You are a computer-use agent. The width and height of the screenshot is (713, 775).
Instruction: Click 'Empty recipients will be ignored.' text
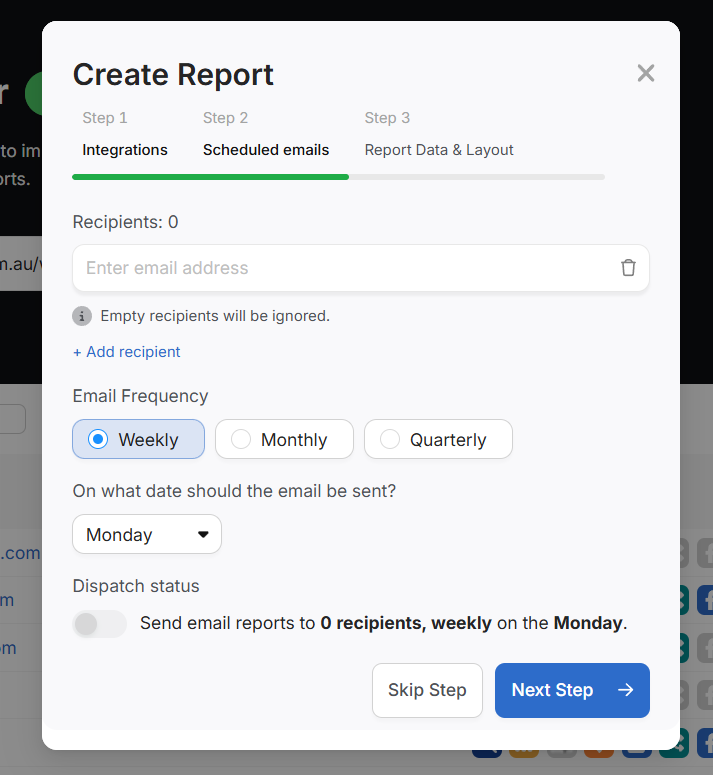click(215, 316)
